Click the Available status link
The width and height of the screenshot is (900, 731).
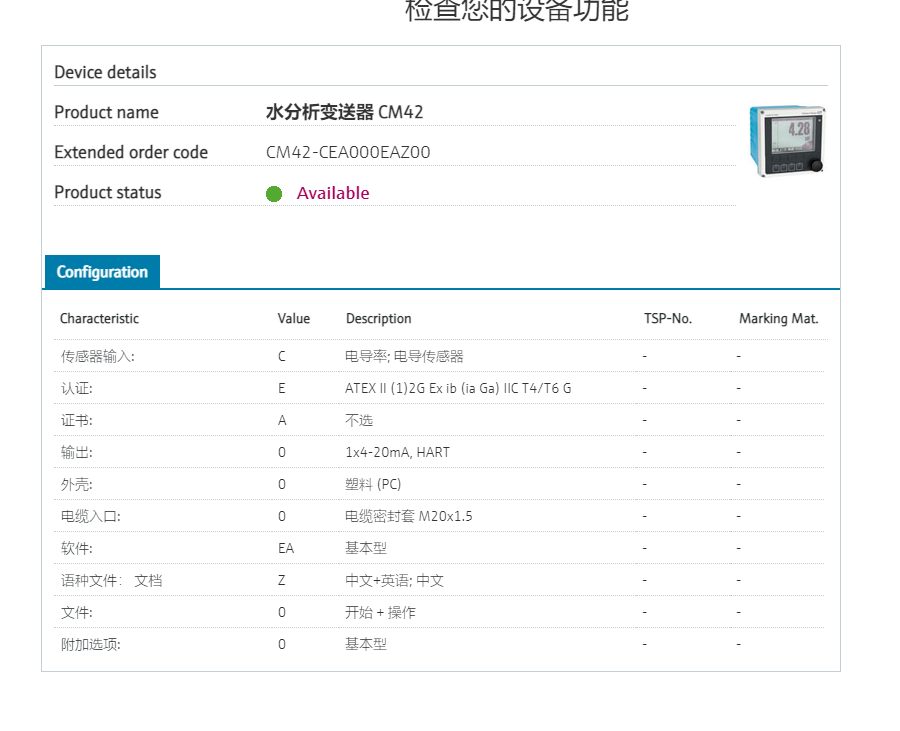333,193
